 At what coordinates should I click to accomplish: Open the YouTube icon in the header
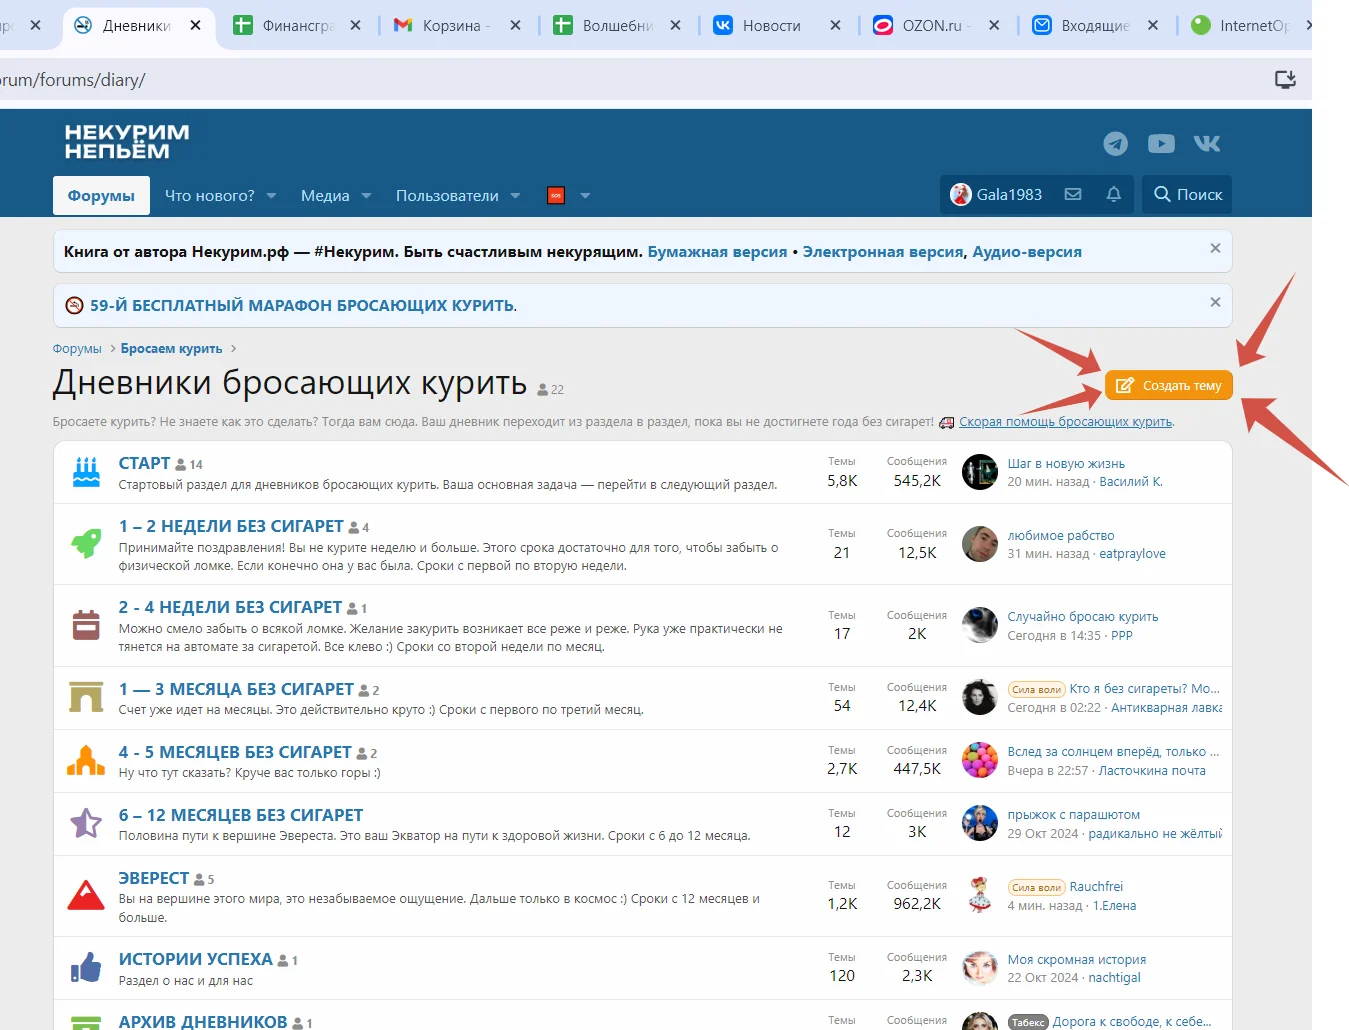click(1161, 144)
